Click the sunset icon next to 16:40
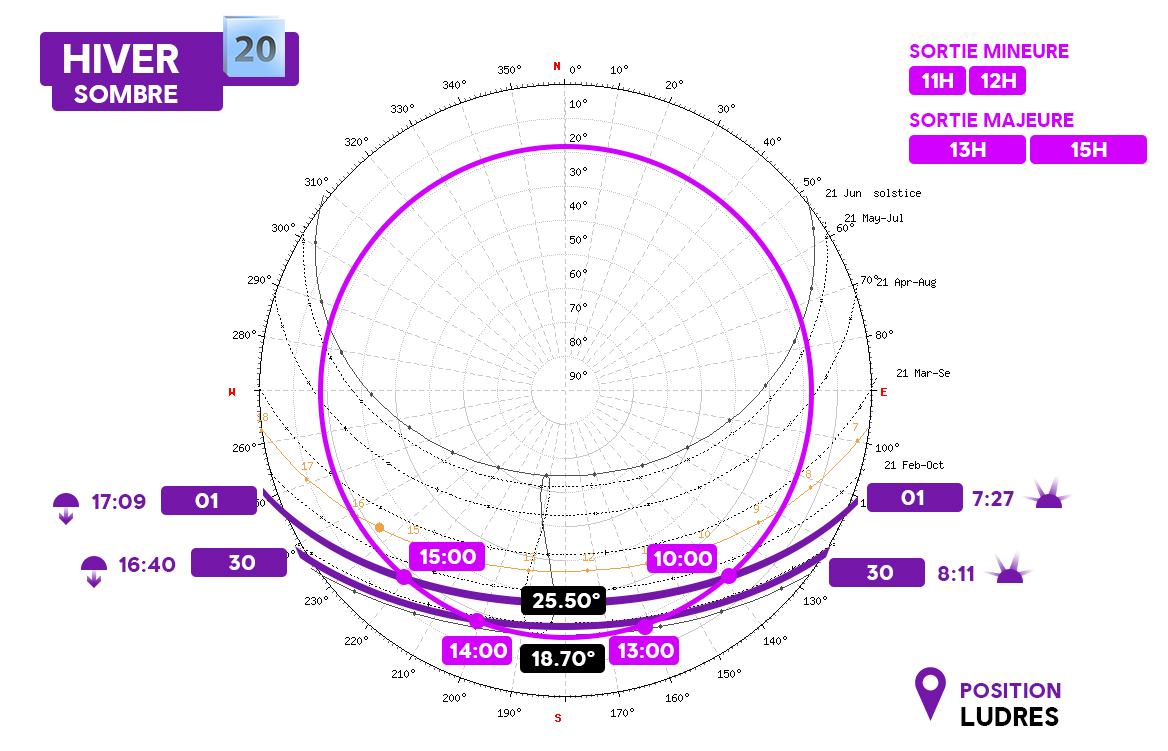1168x751 pixels. coord(94,570)
